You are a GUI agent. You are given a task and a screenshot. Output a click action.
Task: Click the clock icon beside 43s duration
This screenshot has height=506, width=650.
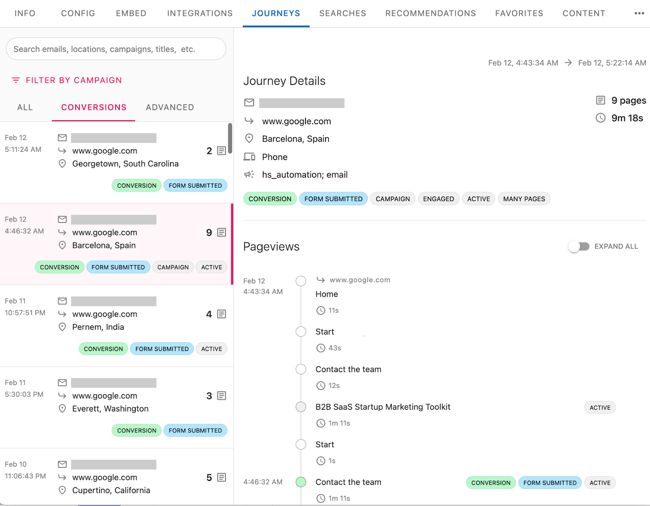click(x=320, y=348)
